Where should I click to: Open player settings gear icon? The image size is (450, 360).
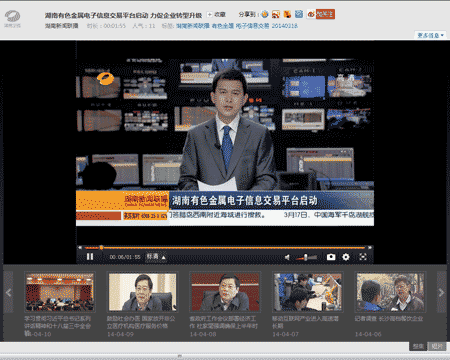[x=346, y=257]
